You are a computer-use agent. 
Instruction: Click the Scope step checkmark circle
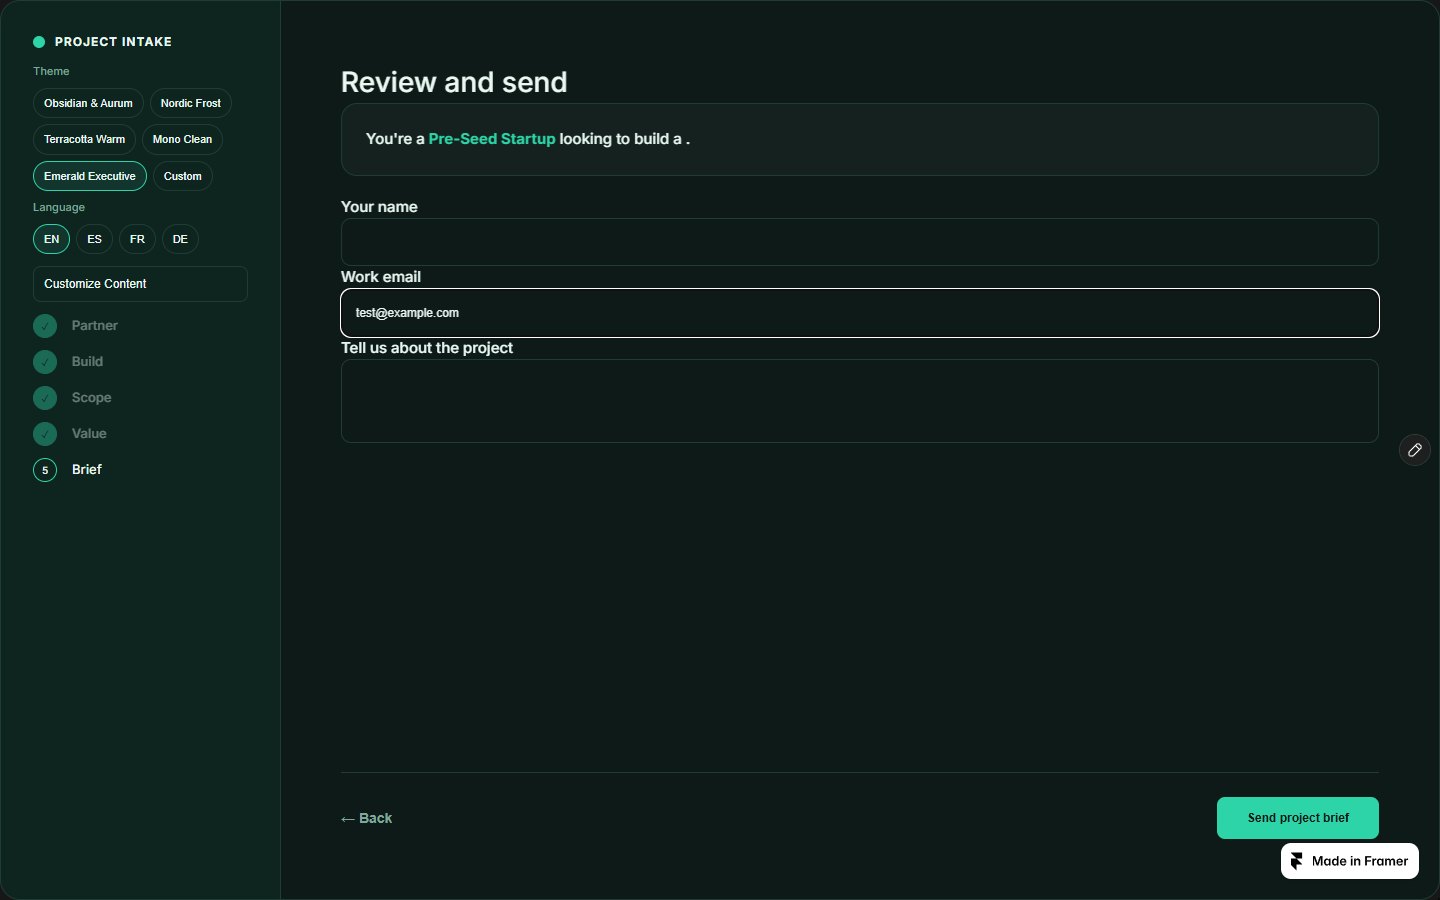click(x=45, y=398)
